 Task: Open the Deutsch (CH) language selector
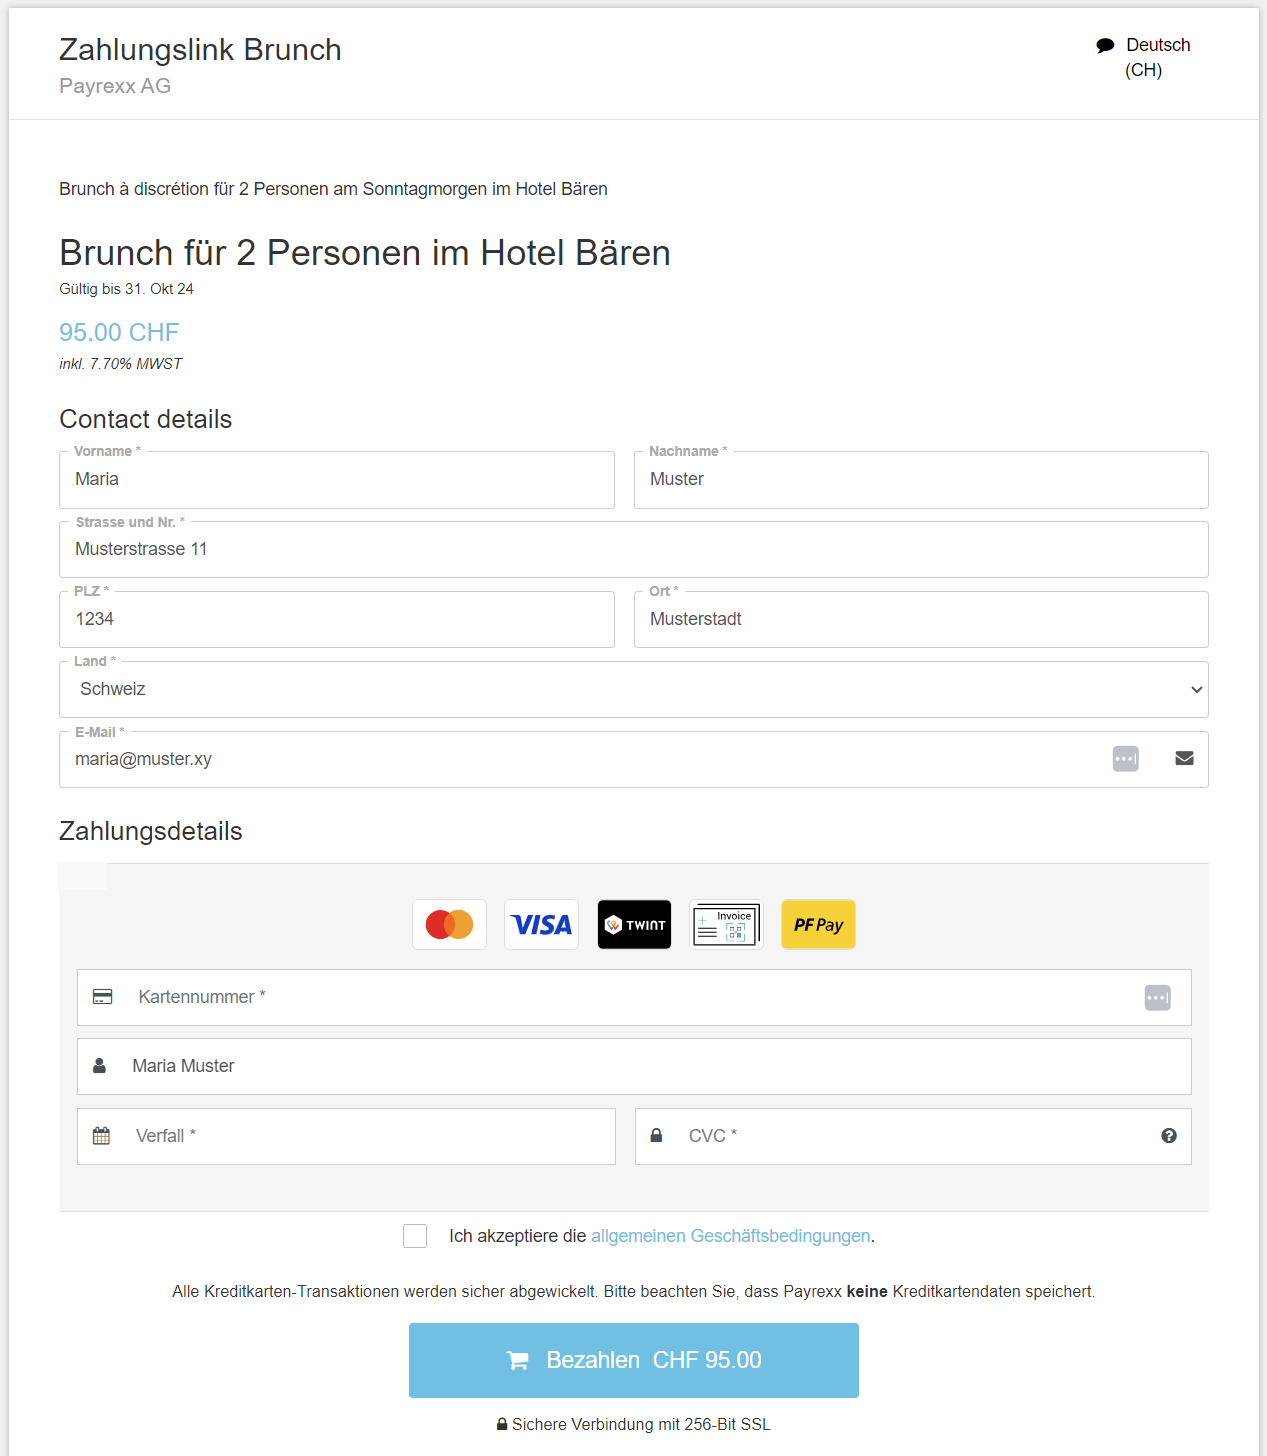[x=1143, y=57]
